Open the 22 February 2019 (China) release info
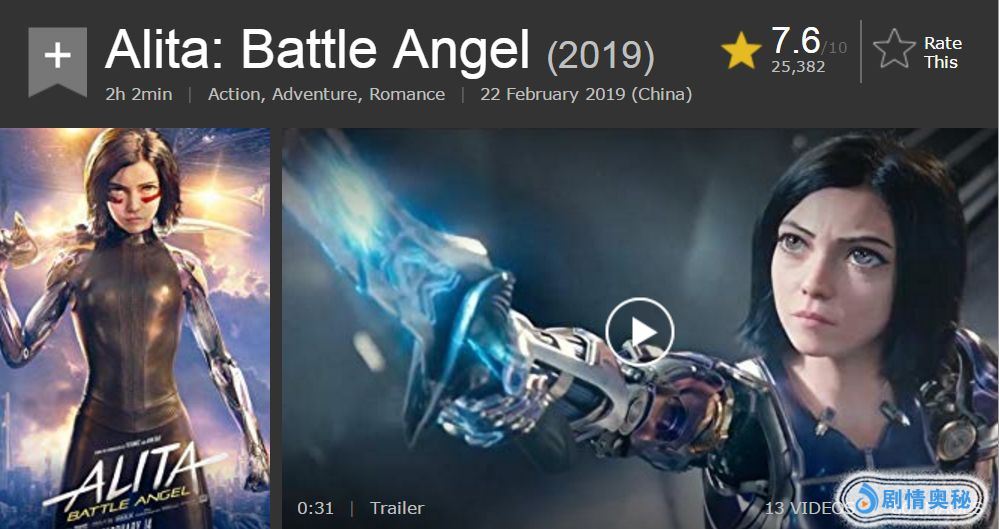Screen dimensions: 999x529 pos(586,94)
